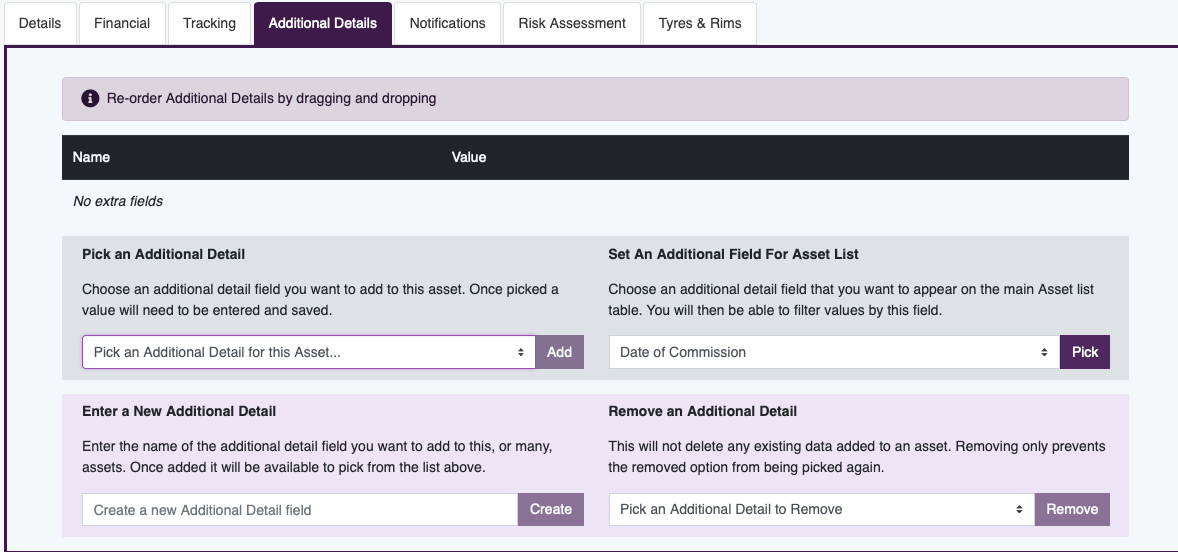Click the Remove button
This screenshot has width=1178, height=552.
1072,509
